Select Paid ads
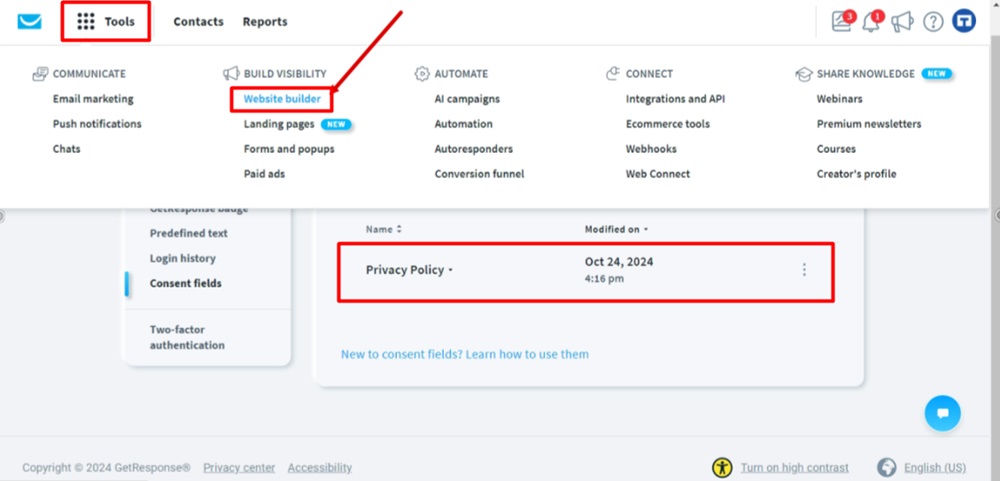Viewport: 1000px width, 481px height. click(x=264, y=174)
